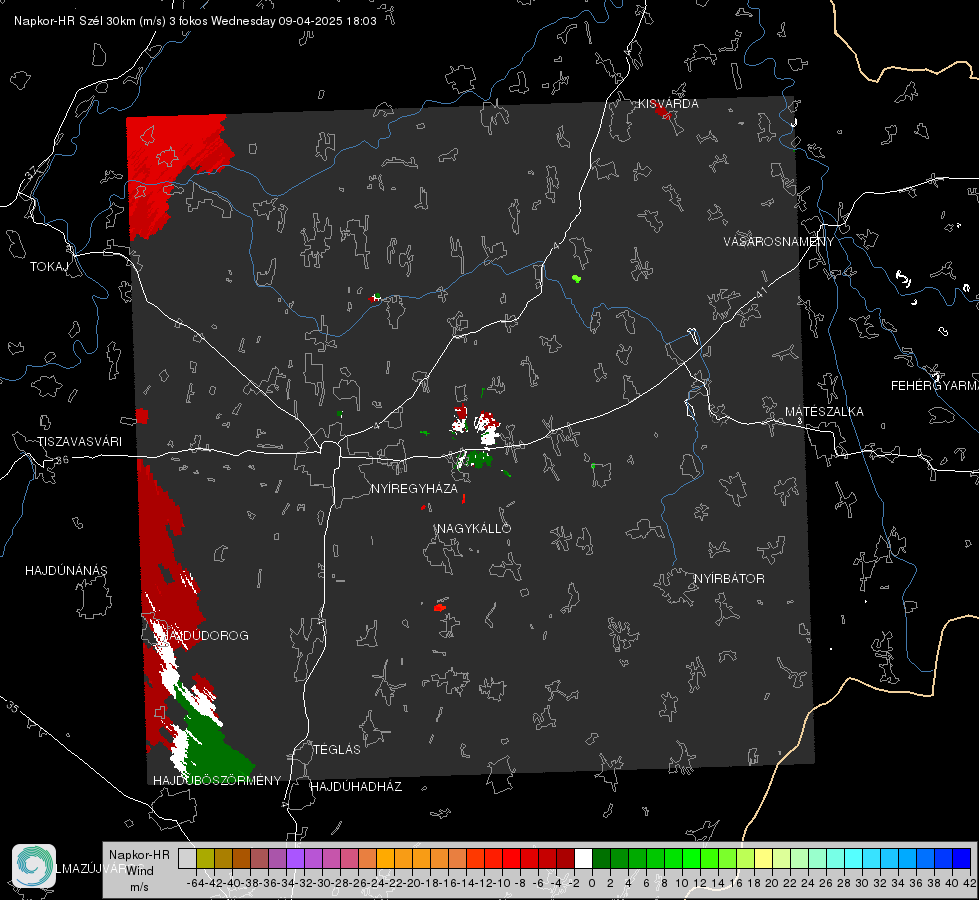Pick the dark green swatch between 0 and 2
This screenshot has width=979, height=900.
[x=601, y=859]
